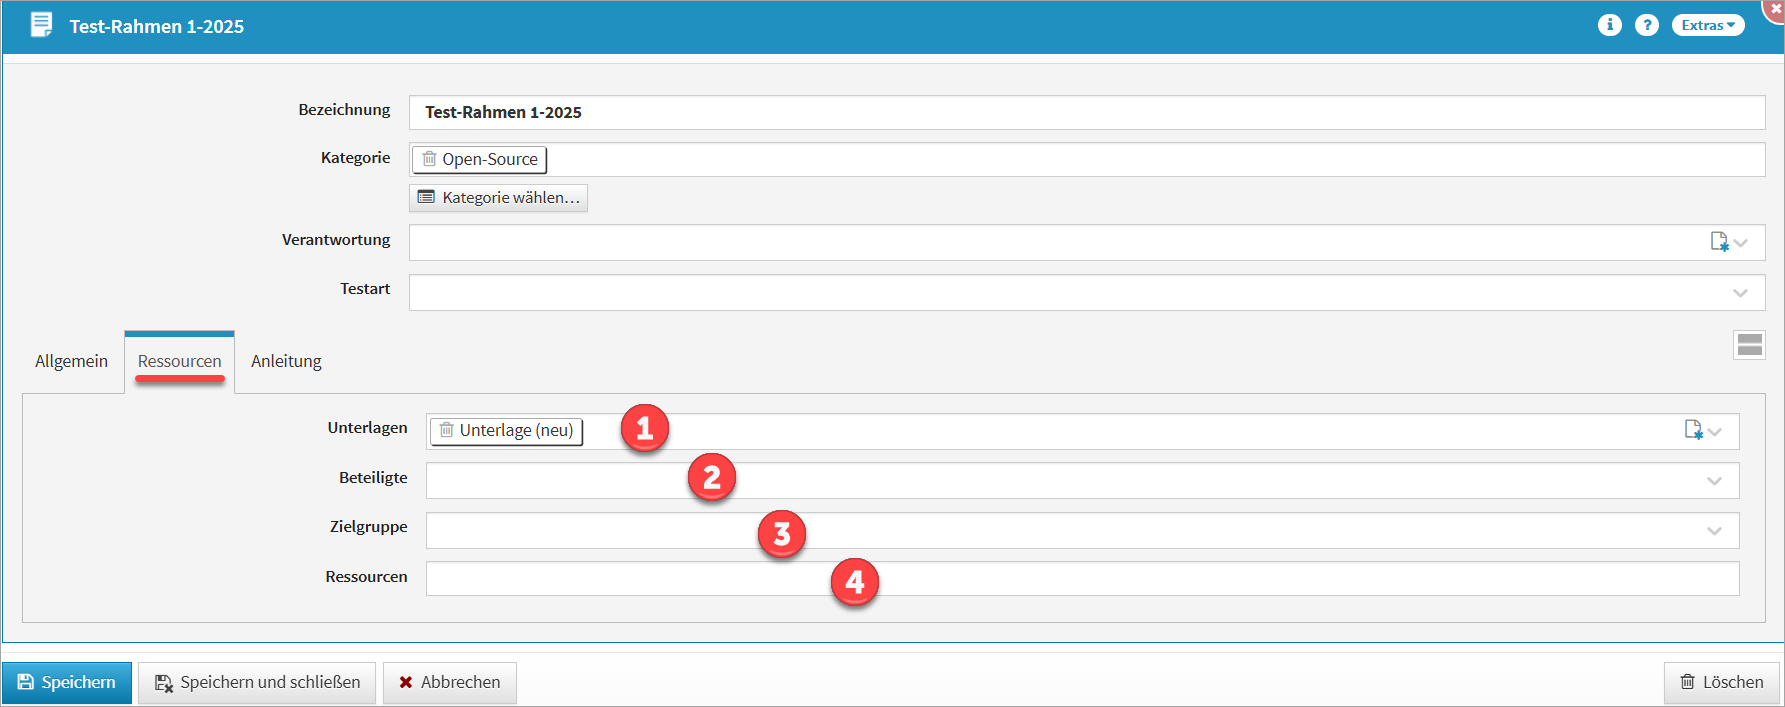Click Speichern und schließen
This screenshot has width=1785, height=707.
[x=257, y=682]
